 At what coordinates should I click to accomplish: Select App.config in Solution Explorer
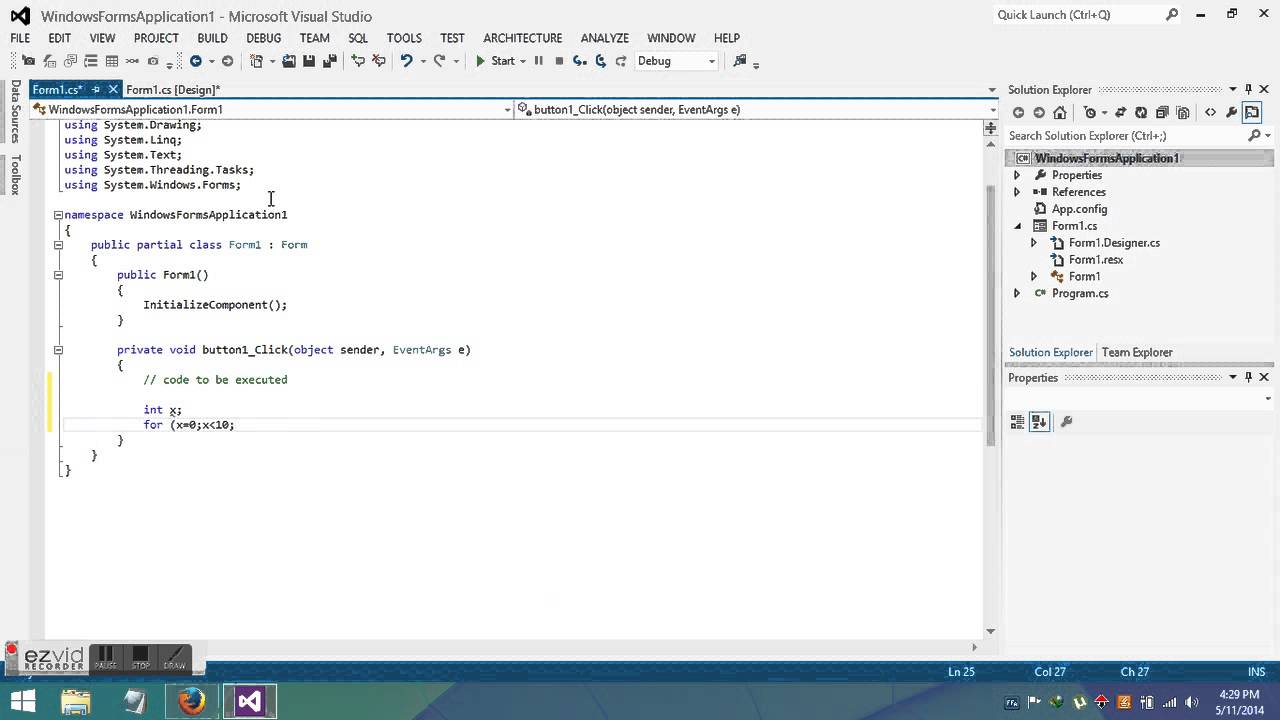tap(1079, 209)
